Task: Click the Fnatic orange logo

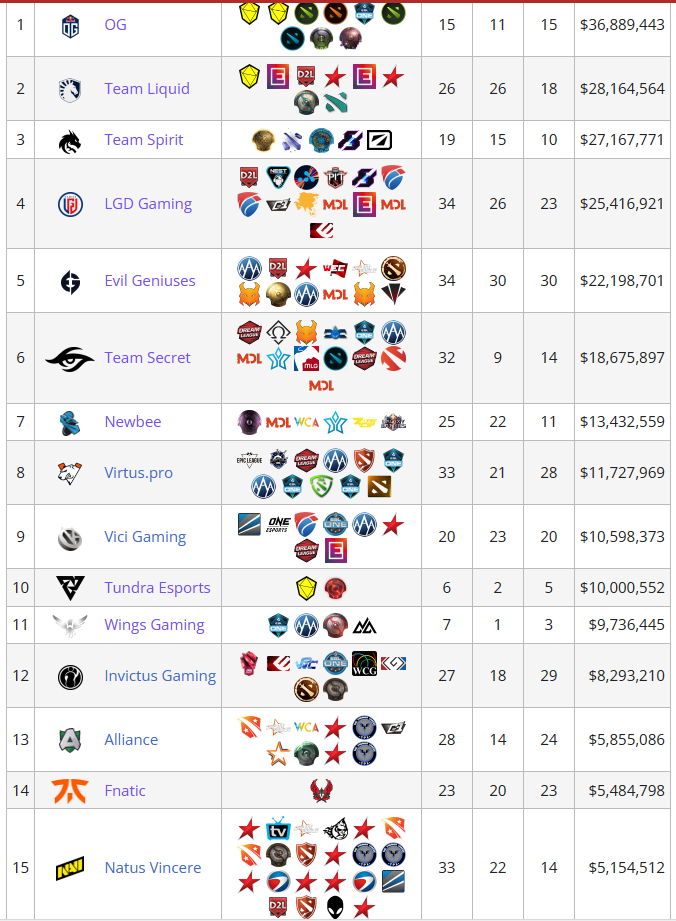Action: tap(70, 791)
